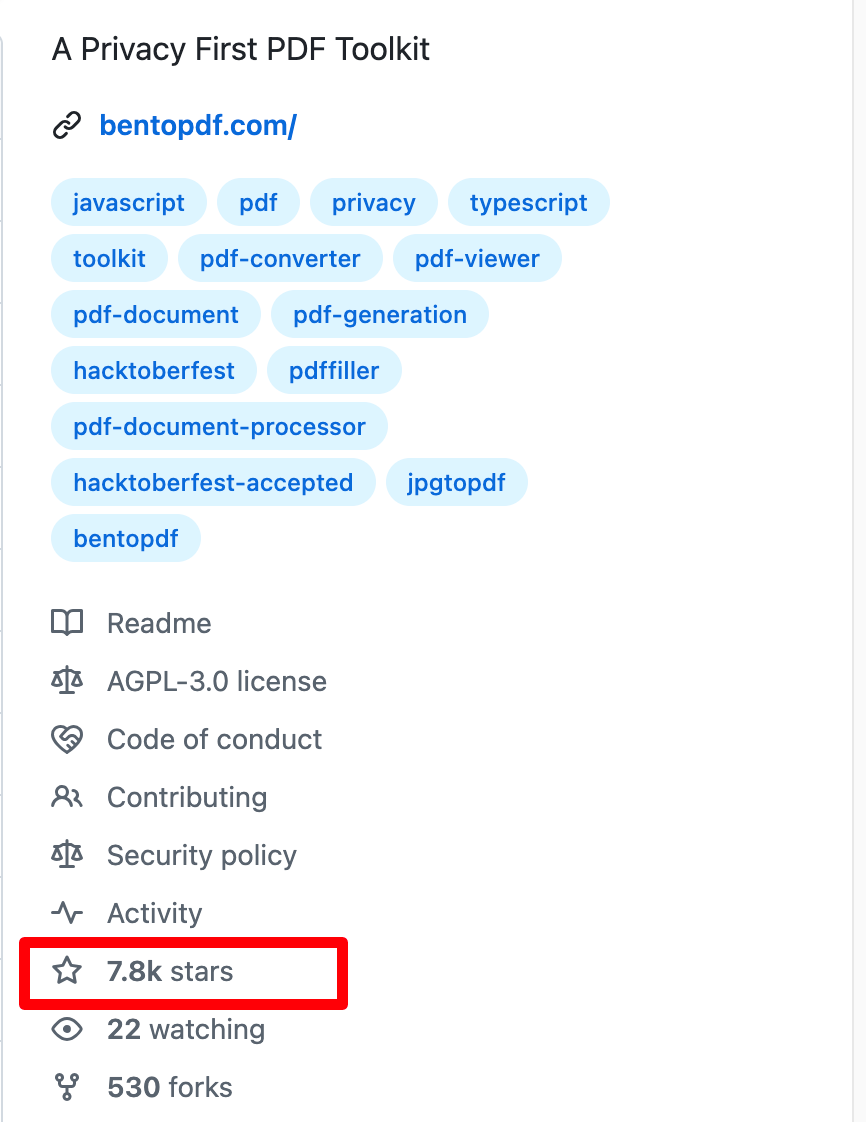Click the star icon beside 7.8k stars
Viewport: 866px width, 1122px height.
coord(67,971)
